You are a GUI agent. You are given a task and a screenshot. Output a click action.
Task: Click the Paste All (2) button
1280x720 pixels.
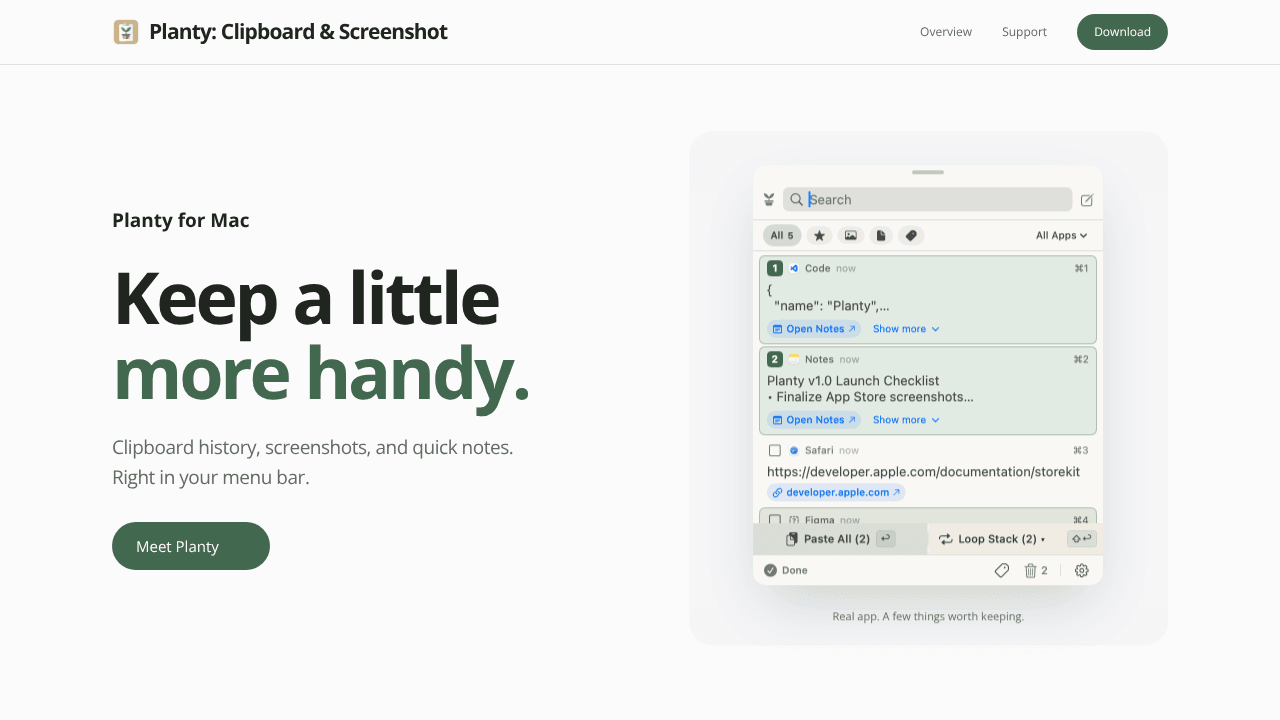coord(840,539)
